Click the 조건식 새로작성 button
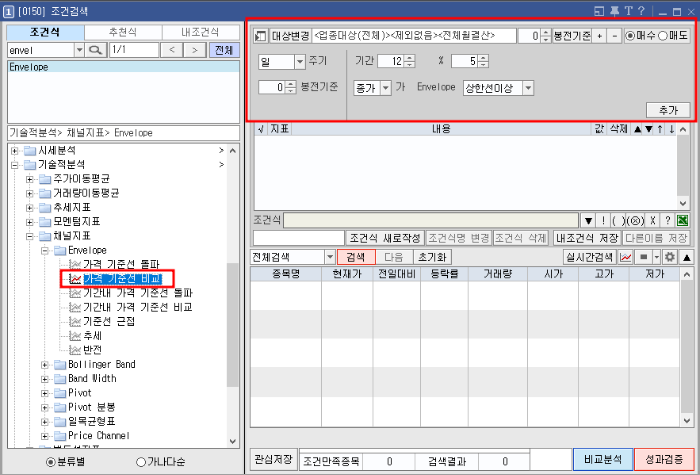Screen dimensions: 700x475 [x=385, y=238]
